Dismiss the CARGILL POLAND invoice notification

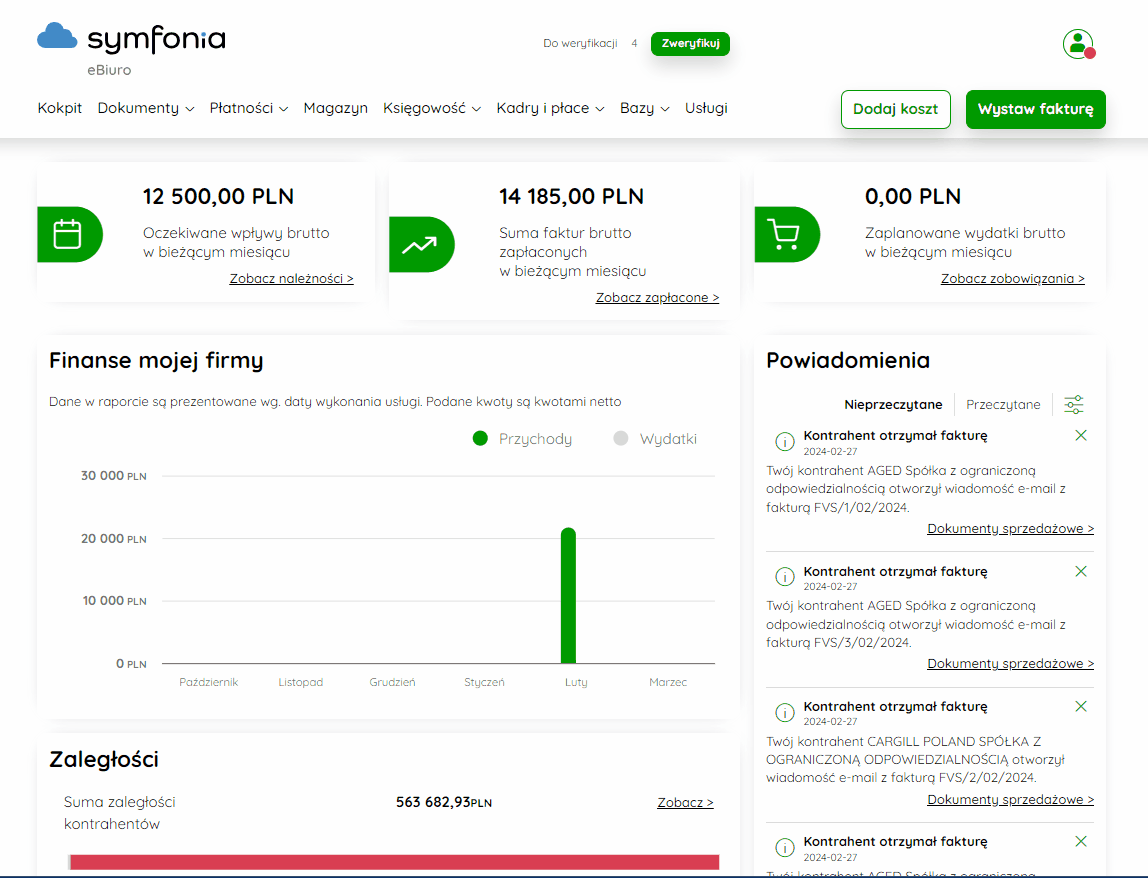tap(1081, 707)
